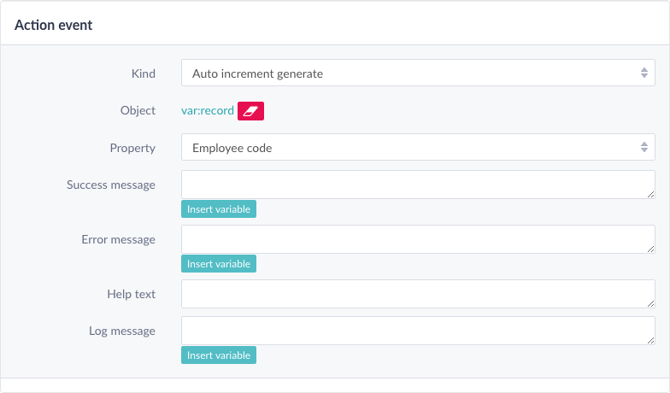Focus the Help text text area
Screen dimensions: 670x393
tap(418, 294)
